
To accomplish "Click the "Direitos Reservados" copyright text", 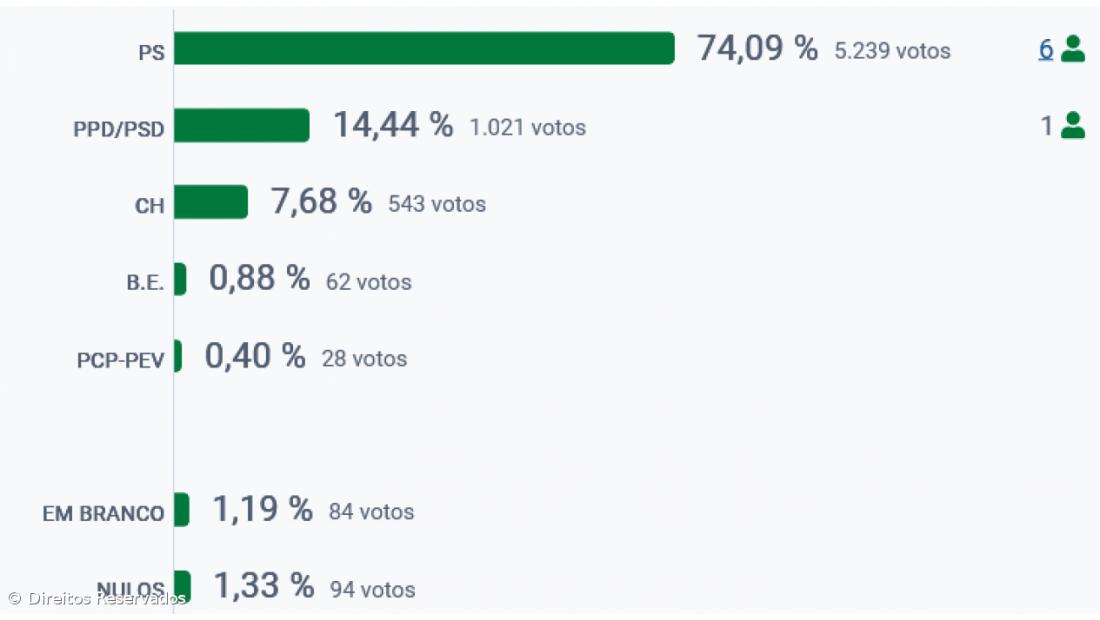I will (x=106, y=599).
